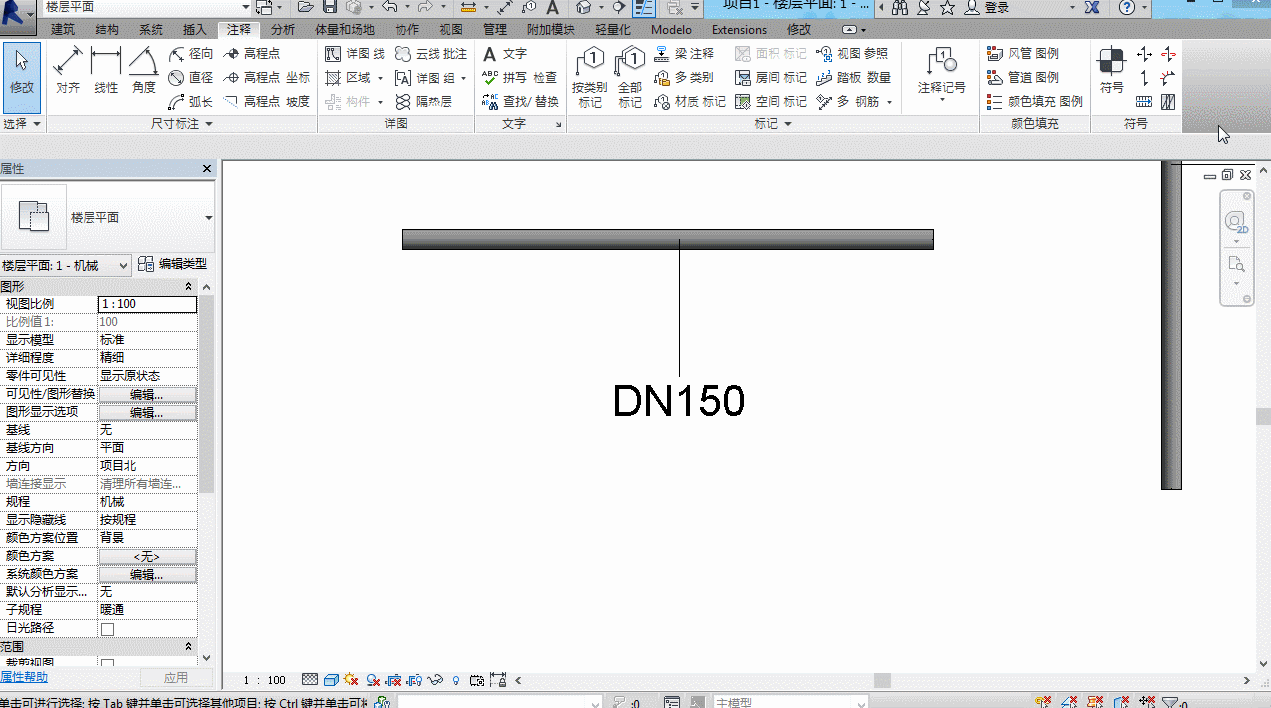
Task: Expand the 尺寸标注 panel dropdown
Action: click(x=182, y=124)
